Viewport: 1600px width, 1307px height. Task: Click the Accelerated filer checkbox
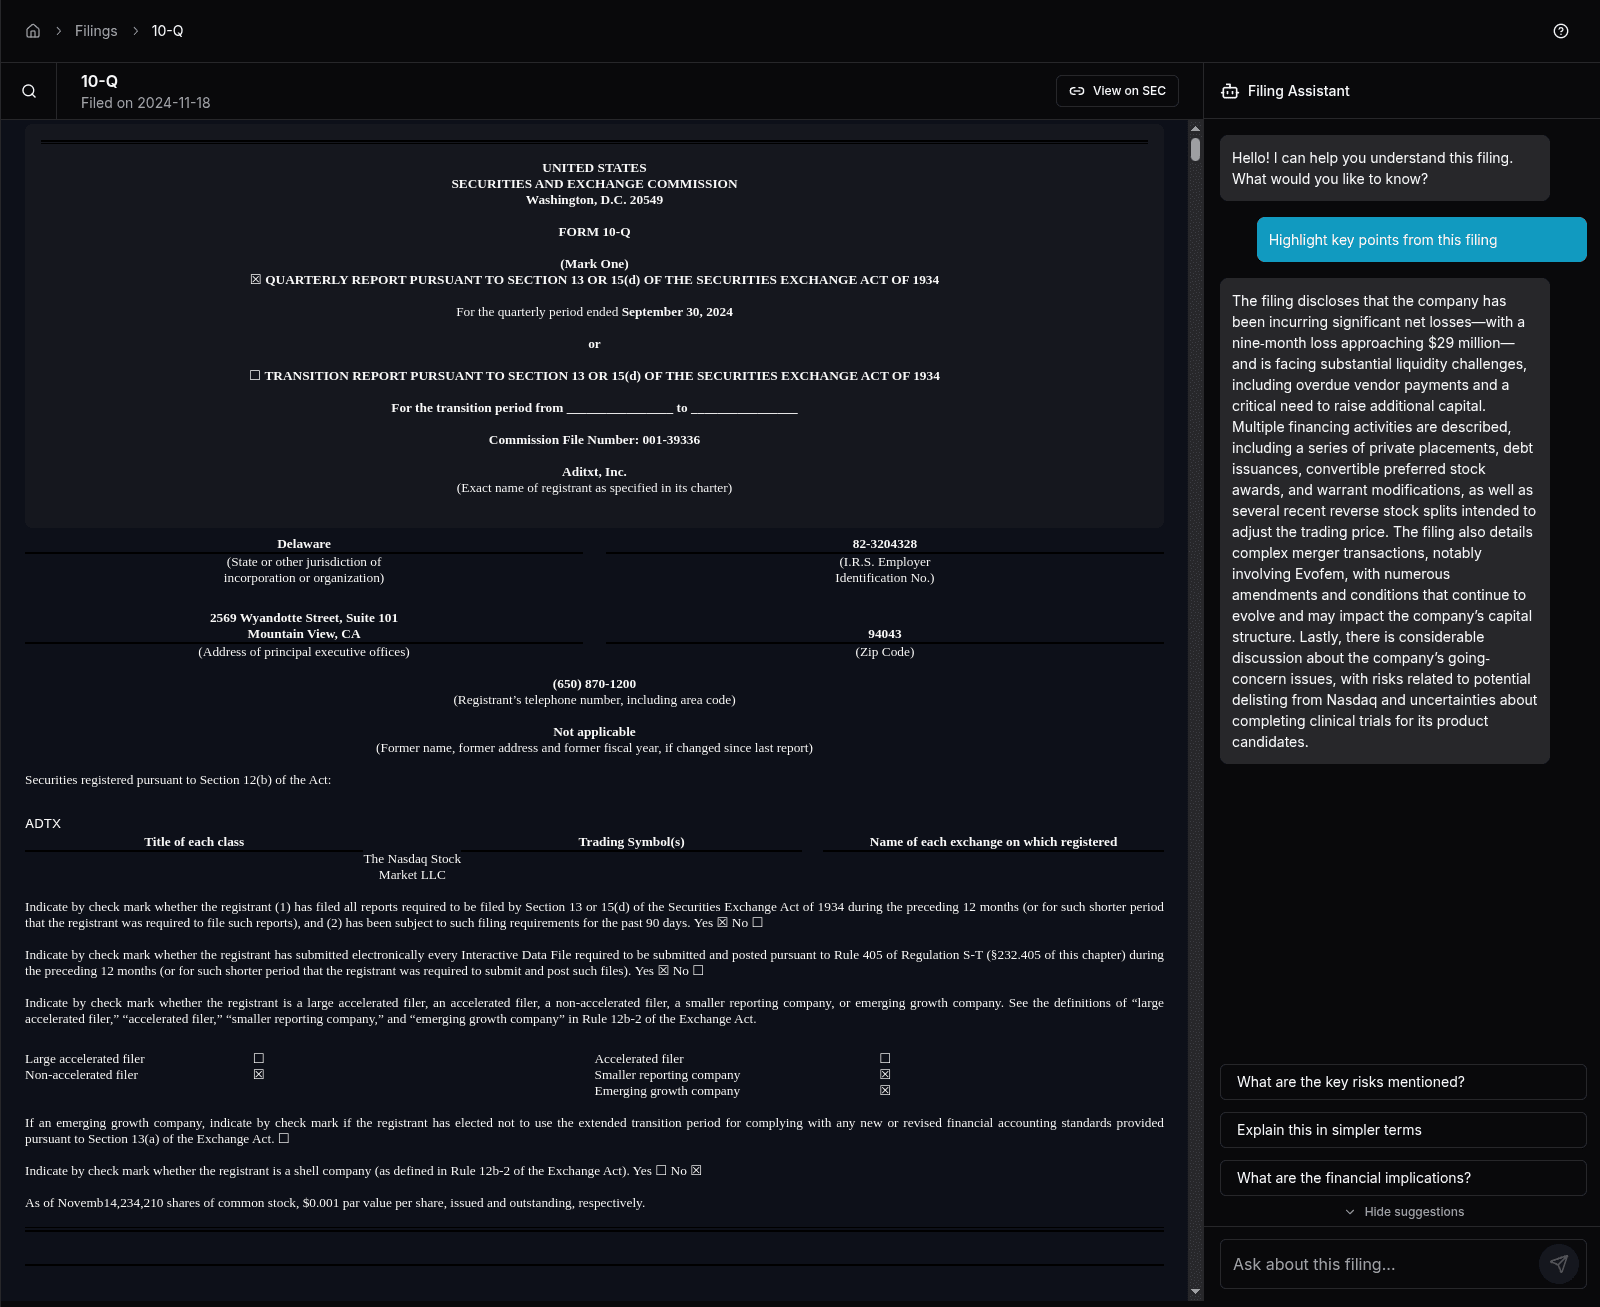coord(885,1058)
